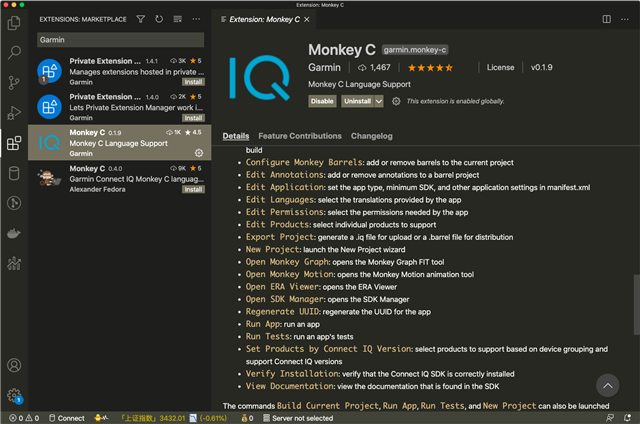This screenshot has height=424, width=640.
Task: Click Connect in the status bar
Action: (67, 418)
